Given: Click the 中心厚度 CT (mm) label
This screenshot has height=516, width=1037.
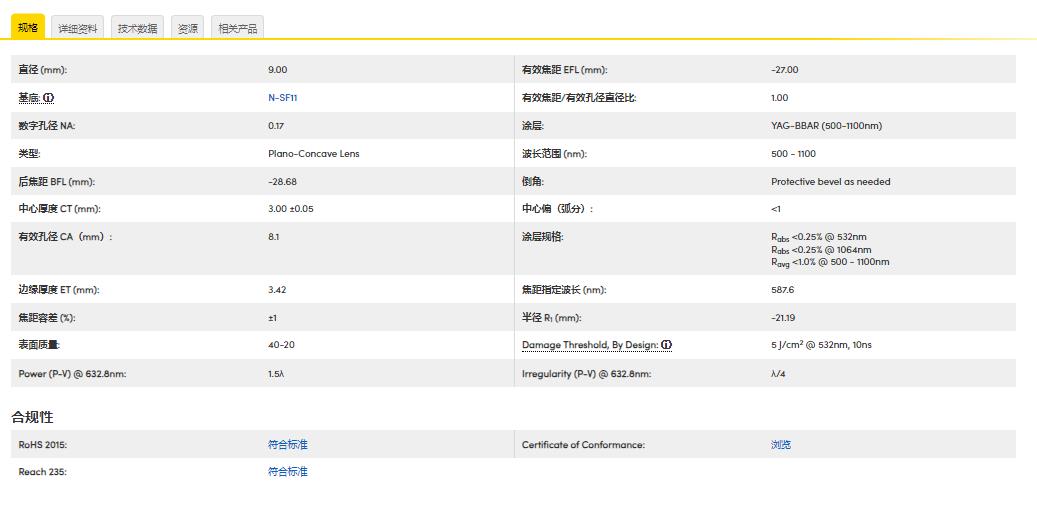Looking at the screenshot, I should click(x=60, y=209).
